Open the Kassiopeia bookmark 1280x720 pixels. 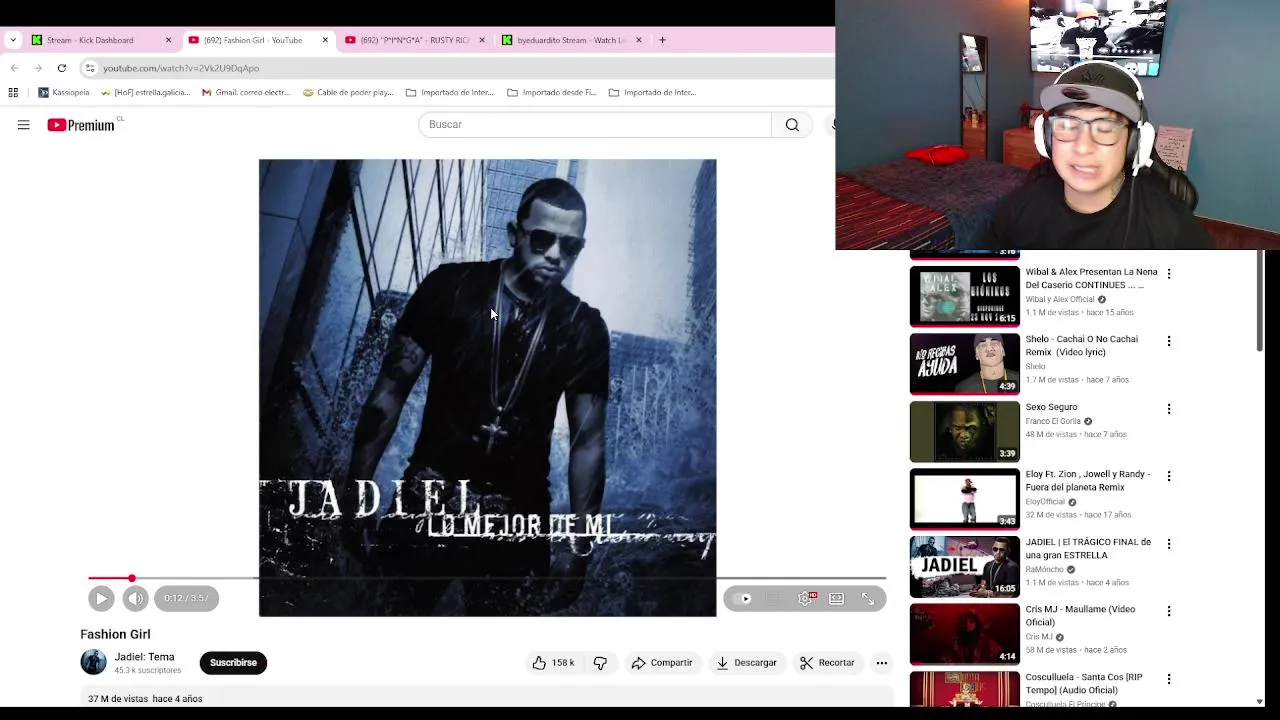click(x=64, y=92)
